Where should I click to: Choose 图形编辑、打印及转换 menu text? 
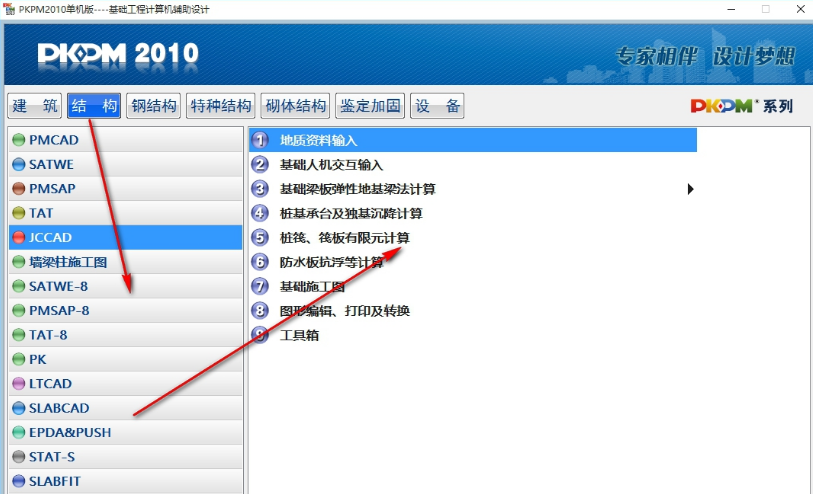click(345, 311)
